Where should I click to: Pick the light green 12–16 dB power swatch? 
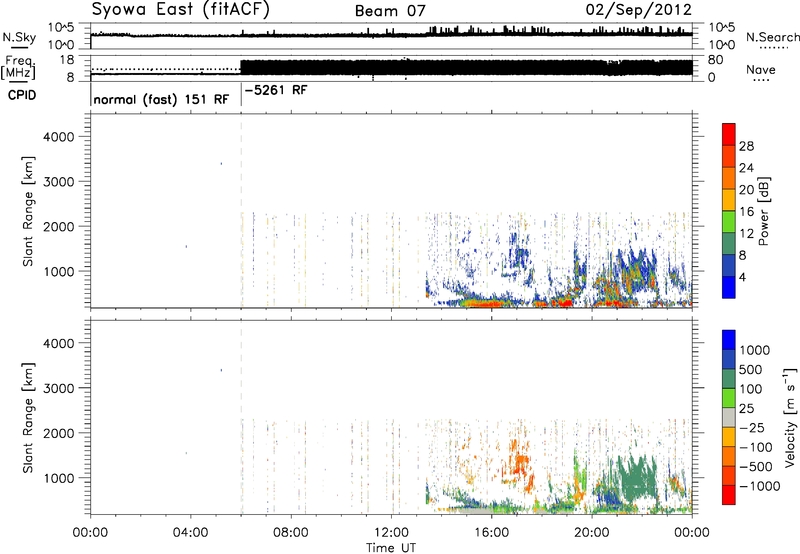pos(729,221)
